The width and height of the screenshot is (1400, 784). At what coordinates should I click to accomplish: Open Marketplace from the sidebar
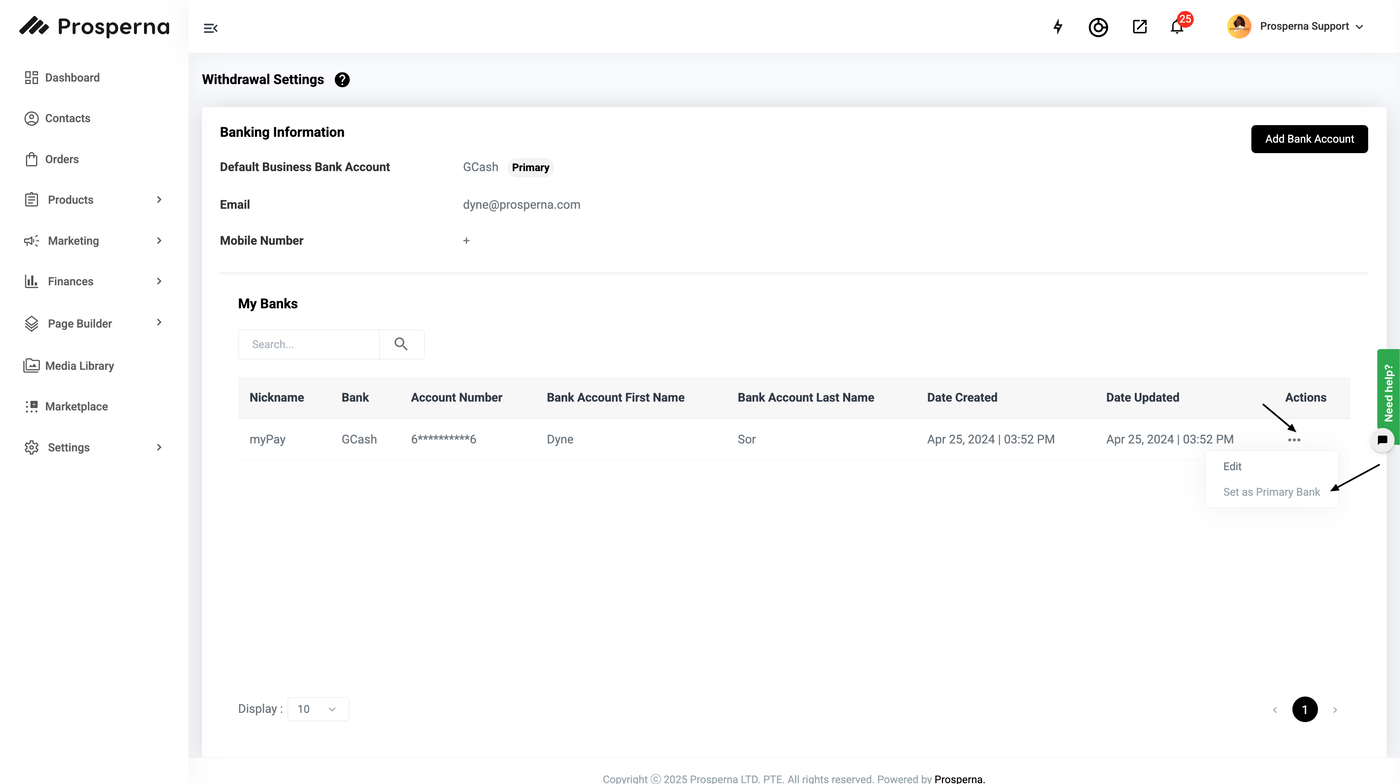click(x=76, y=407)
